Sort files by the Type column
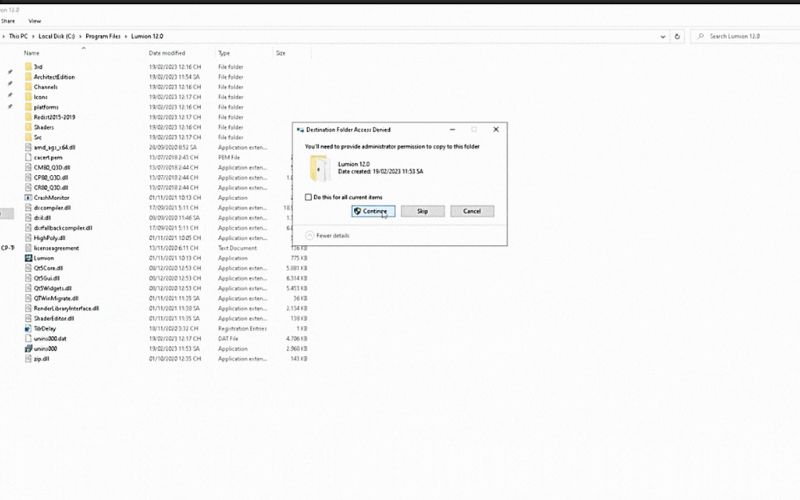The image size is (800, 500). coord(224,53)
